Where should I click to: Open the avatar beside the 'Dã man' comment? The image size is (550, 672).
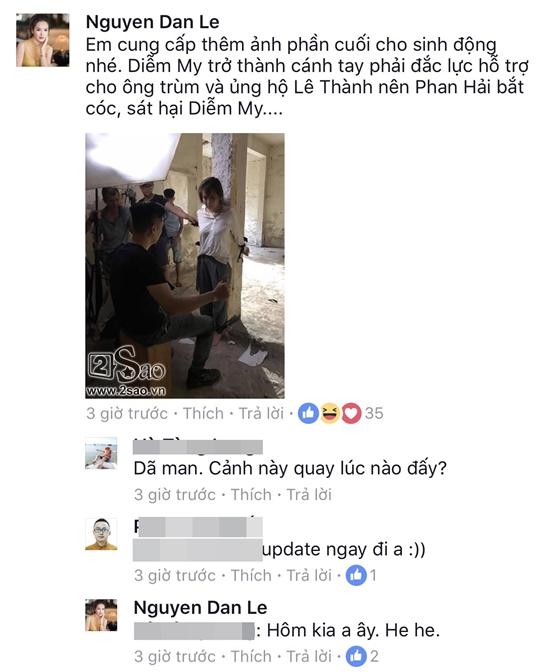pos(101,453)
